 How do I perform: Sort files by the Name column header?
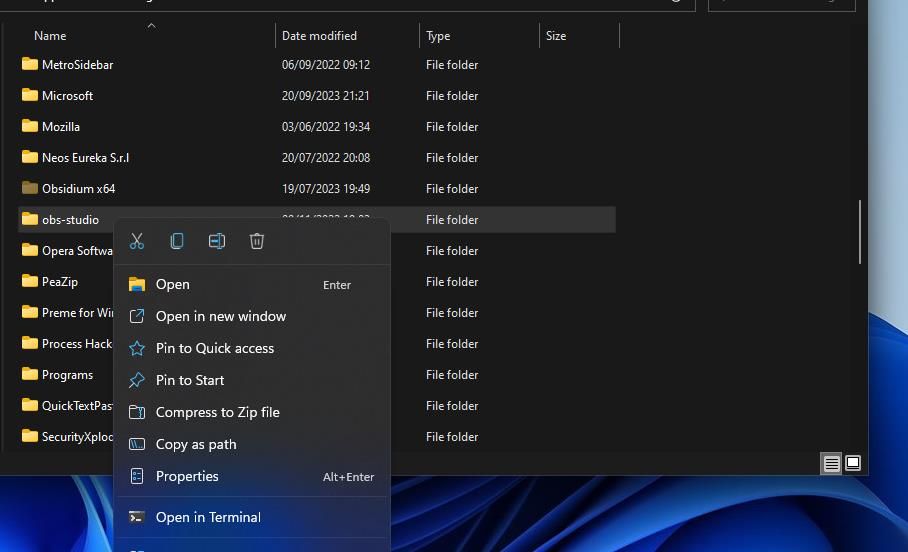pos(50,36)
